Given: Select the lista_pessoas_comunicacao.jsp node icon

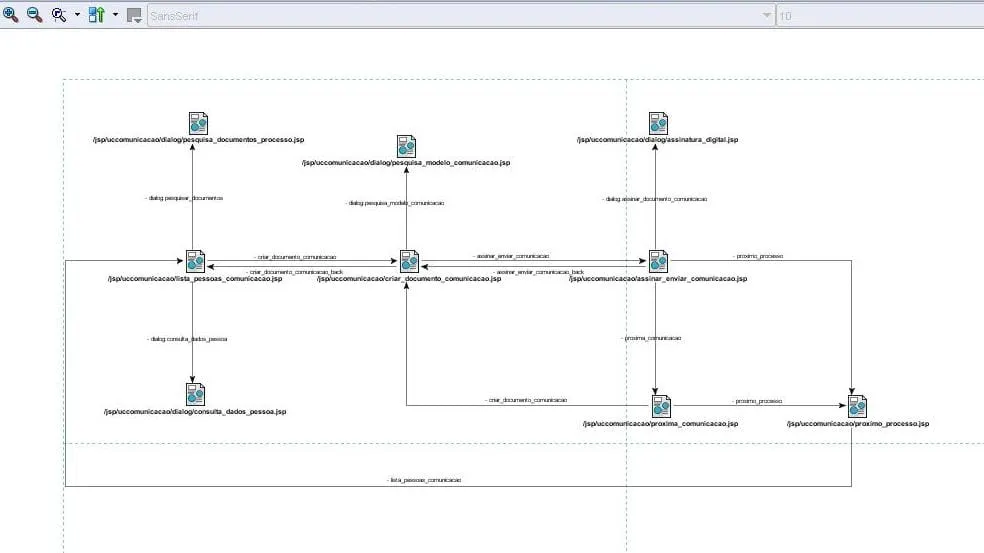Looking at the screenshot, I should pos(195,262).
